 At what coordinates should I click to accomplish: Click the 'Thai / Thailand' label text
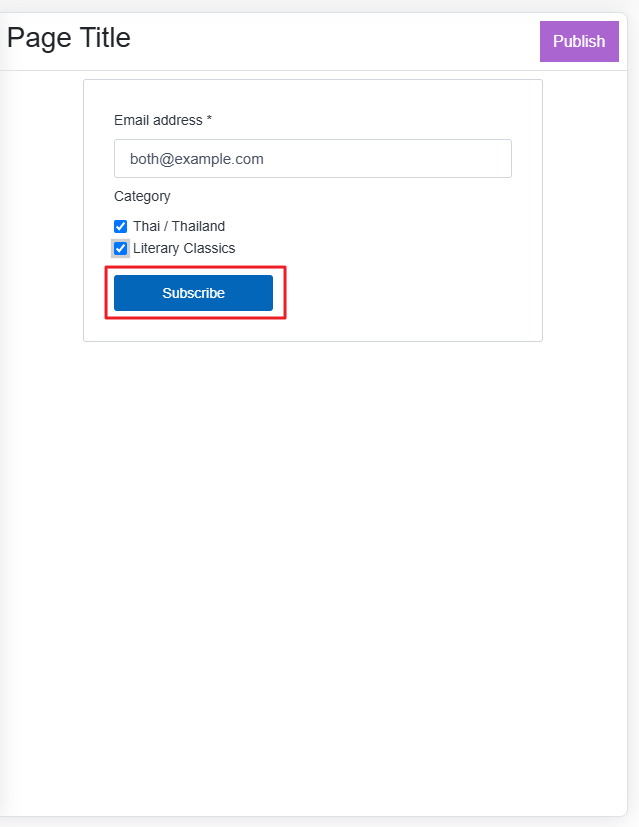click(x=179, y=226)
